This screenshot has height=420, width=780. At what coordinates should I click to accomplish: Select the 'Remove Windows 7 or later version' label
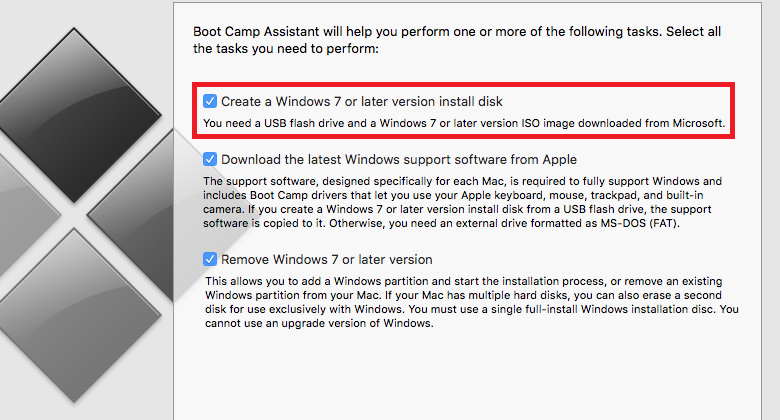(326, 260)
